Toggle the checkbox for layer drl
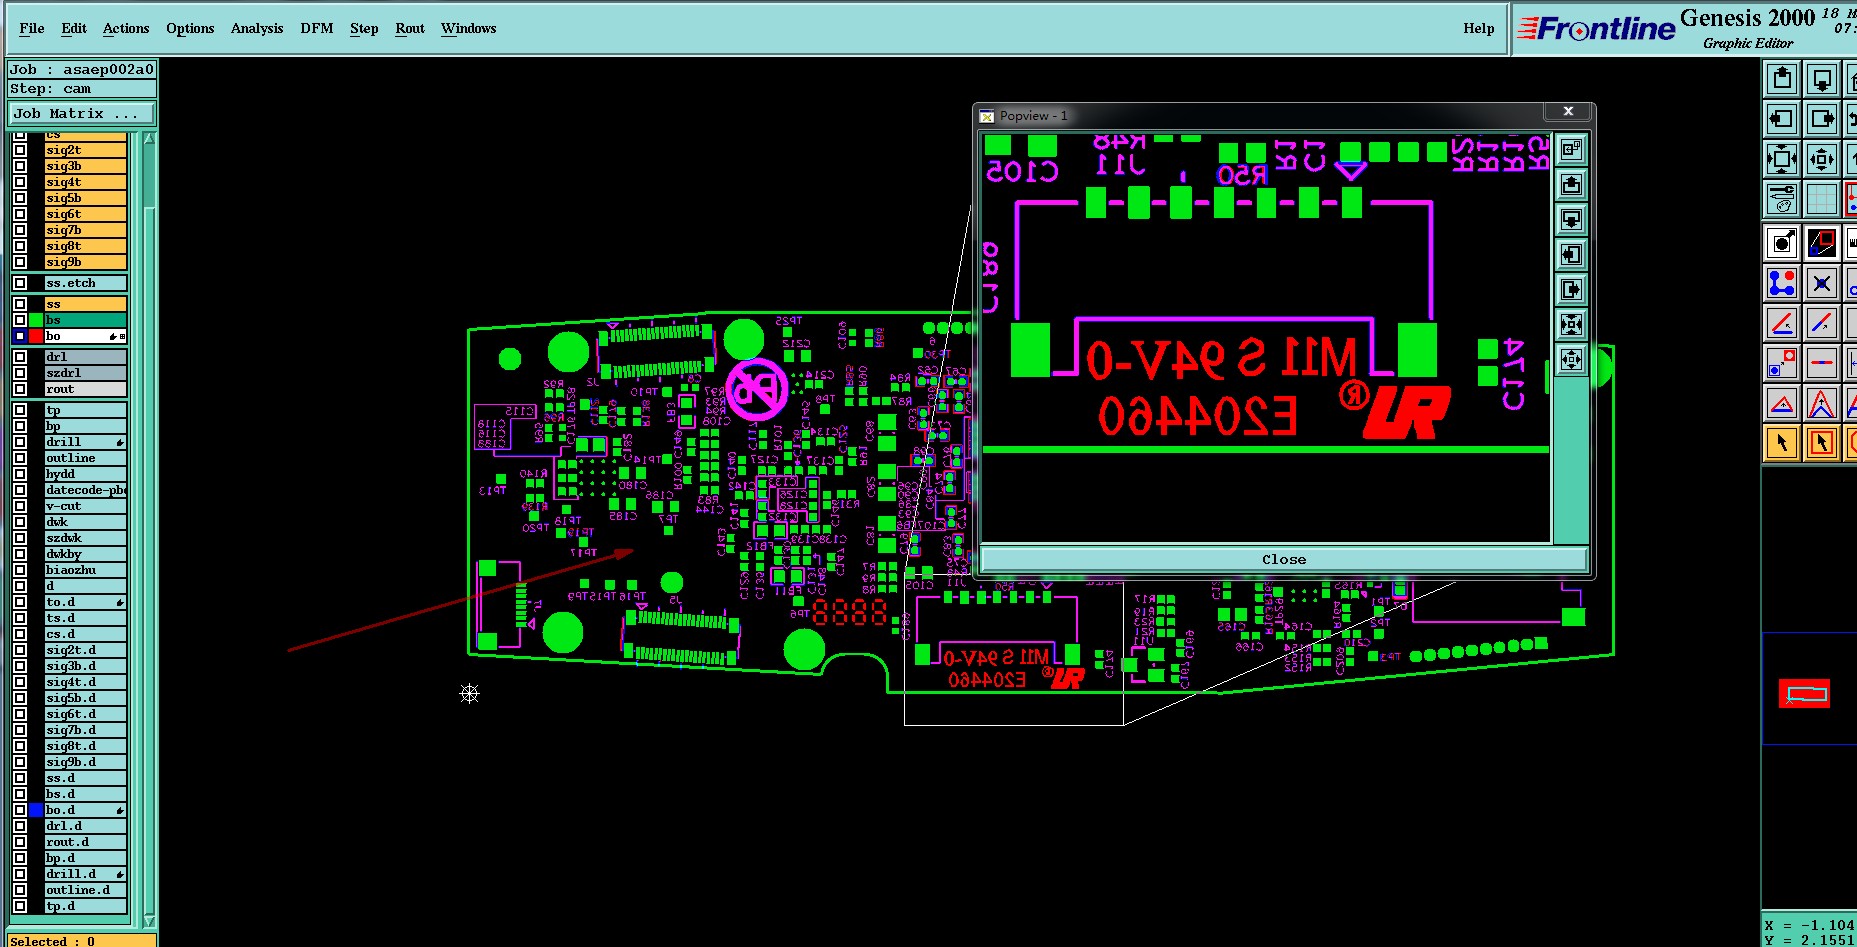Screen dimensions: 1857x947 pyautogui.click(x=20, y=357)
